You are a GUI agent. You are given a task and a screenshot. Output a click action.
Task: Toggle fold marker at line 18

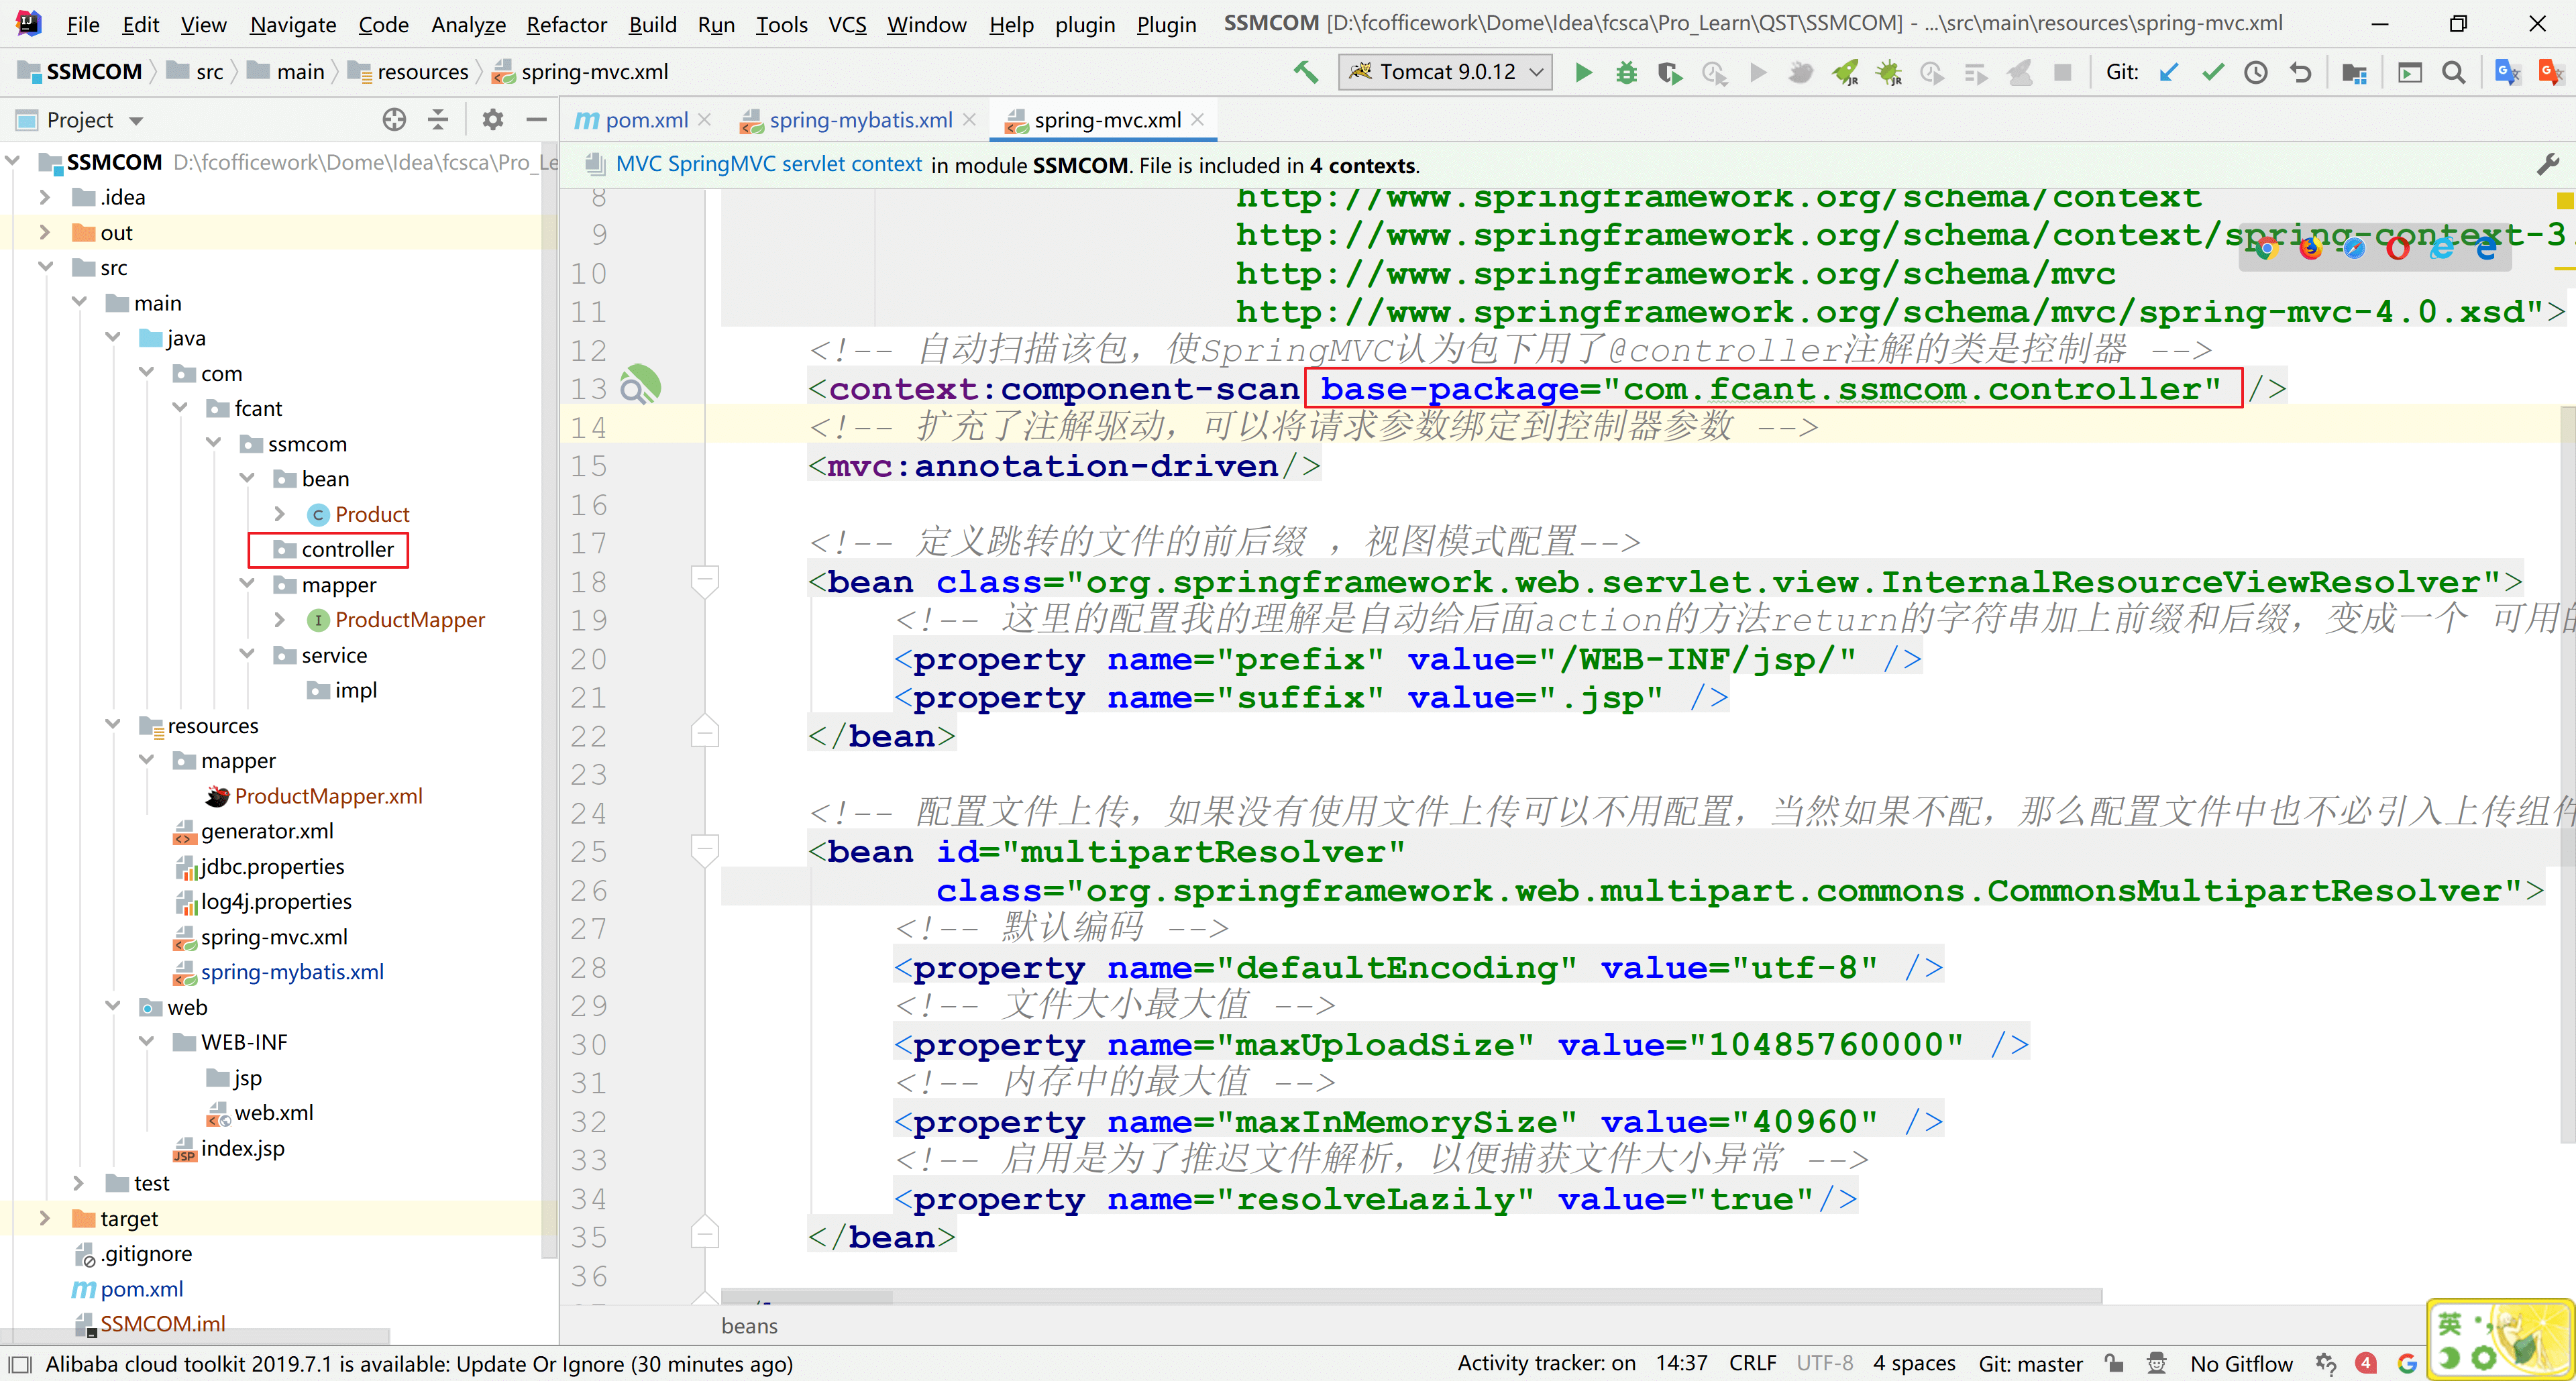(x=704, y=581)
